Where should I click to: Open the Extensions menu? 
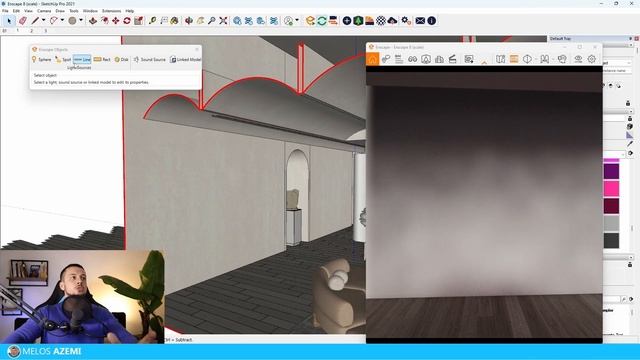tap(111, 11)
